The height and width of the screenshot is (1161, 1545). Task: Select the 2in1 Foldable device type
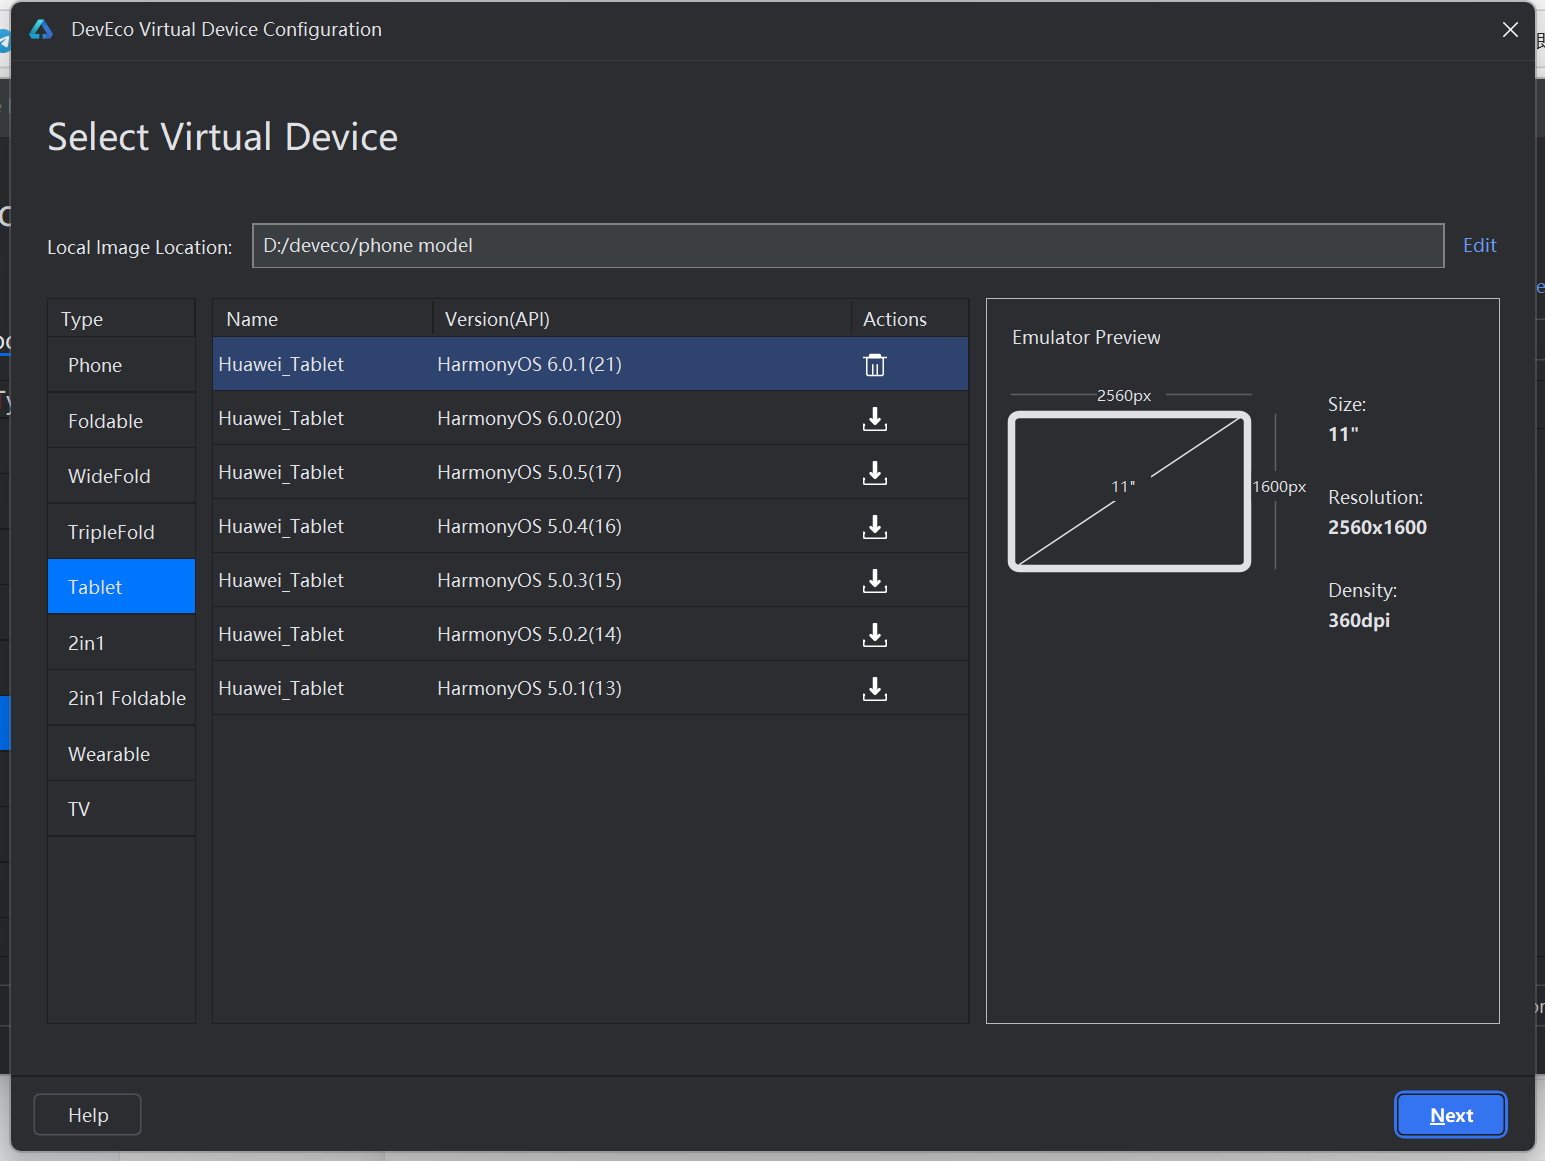point(121,698)
